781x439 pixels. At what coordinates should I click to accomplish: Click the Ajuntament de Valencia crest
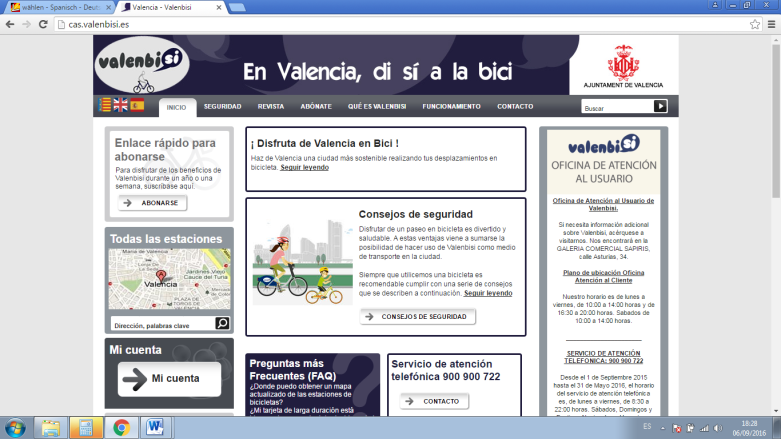click(x=623, y=62)
